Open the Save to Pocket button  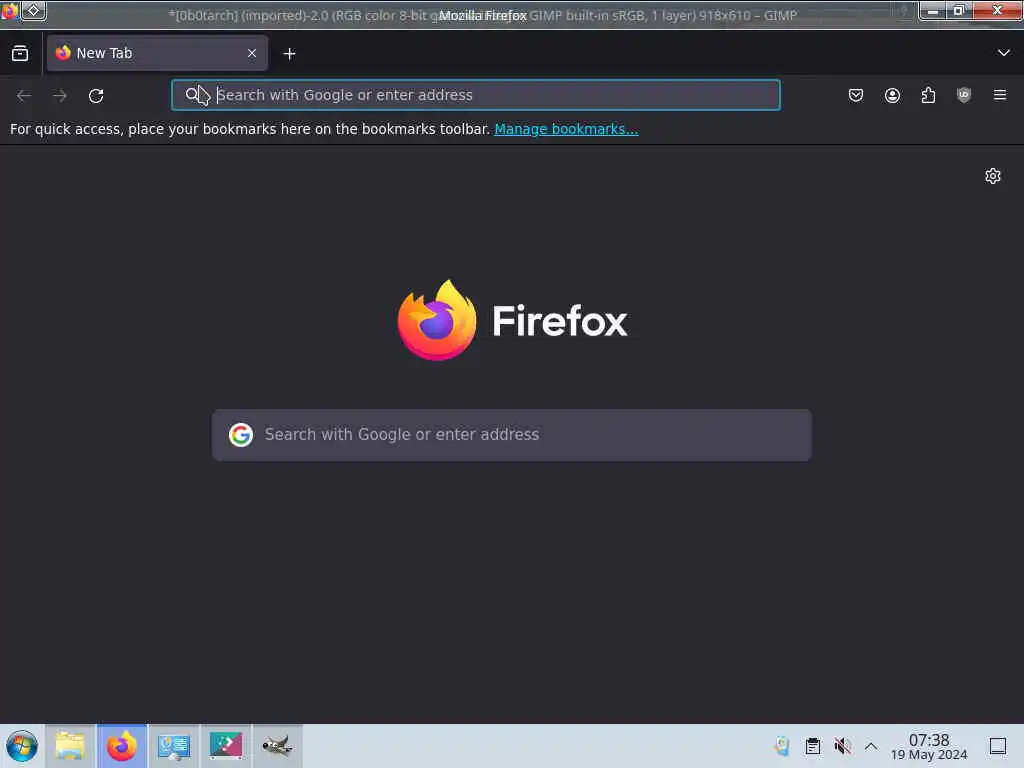pyautogui.click(x=856, y=95)
